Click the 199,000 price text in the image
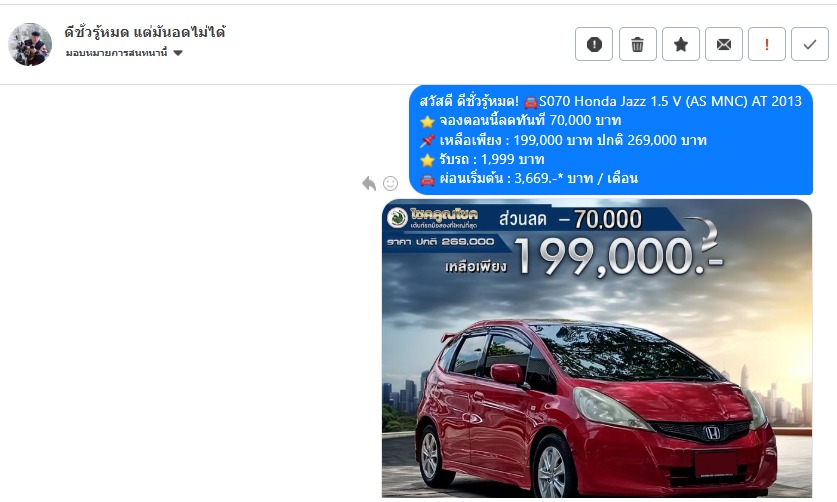Image resolution: width=837 pixels, height=502 pixels. (618, 257)
